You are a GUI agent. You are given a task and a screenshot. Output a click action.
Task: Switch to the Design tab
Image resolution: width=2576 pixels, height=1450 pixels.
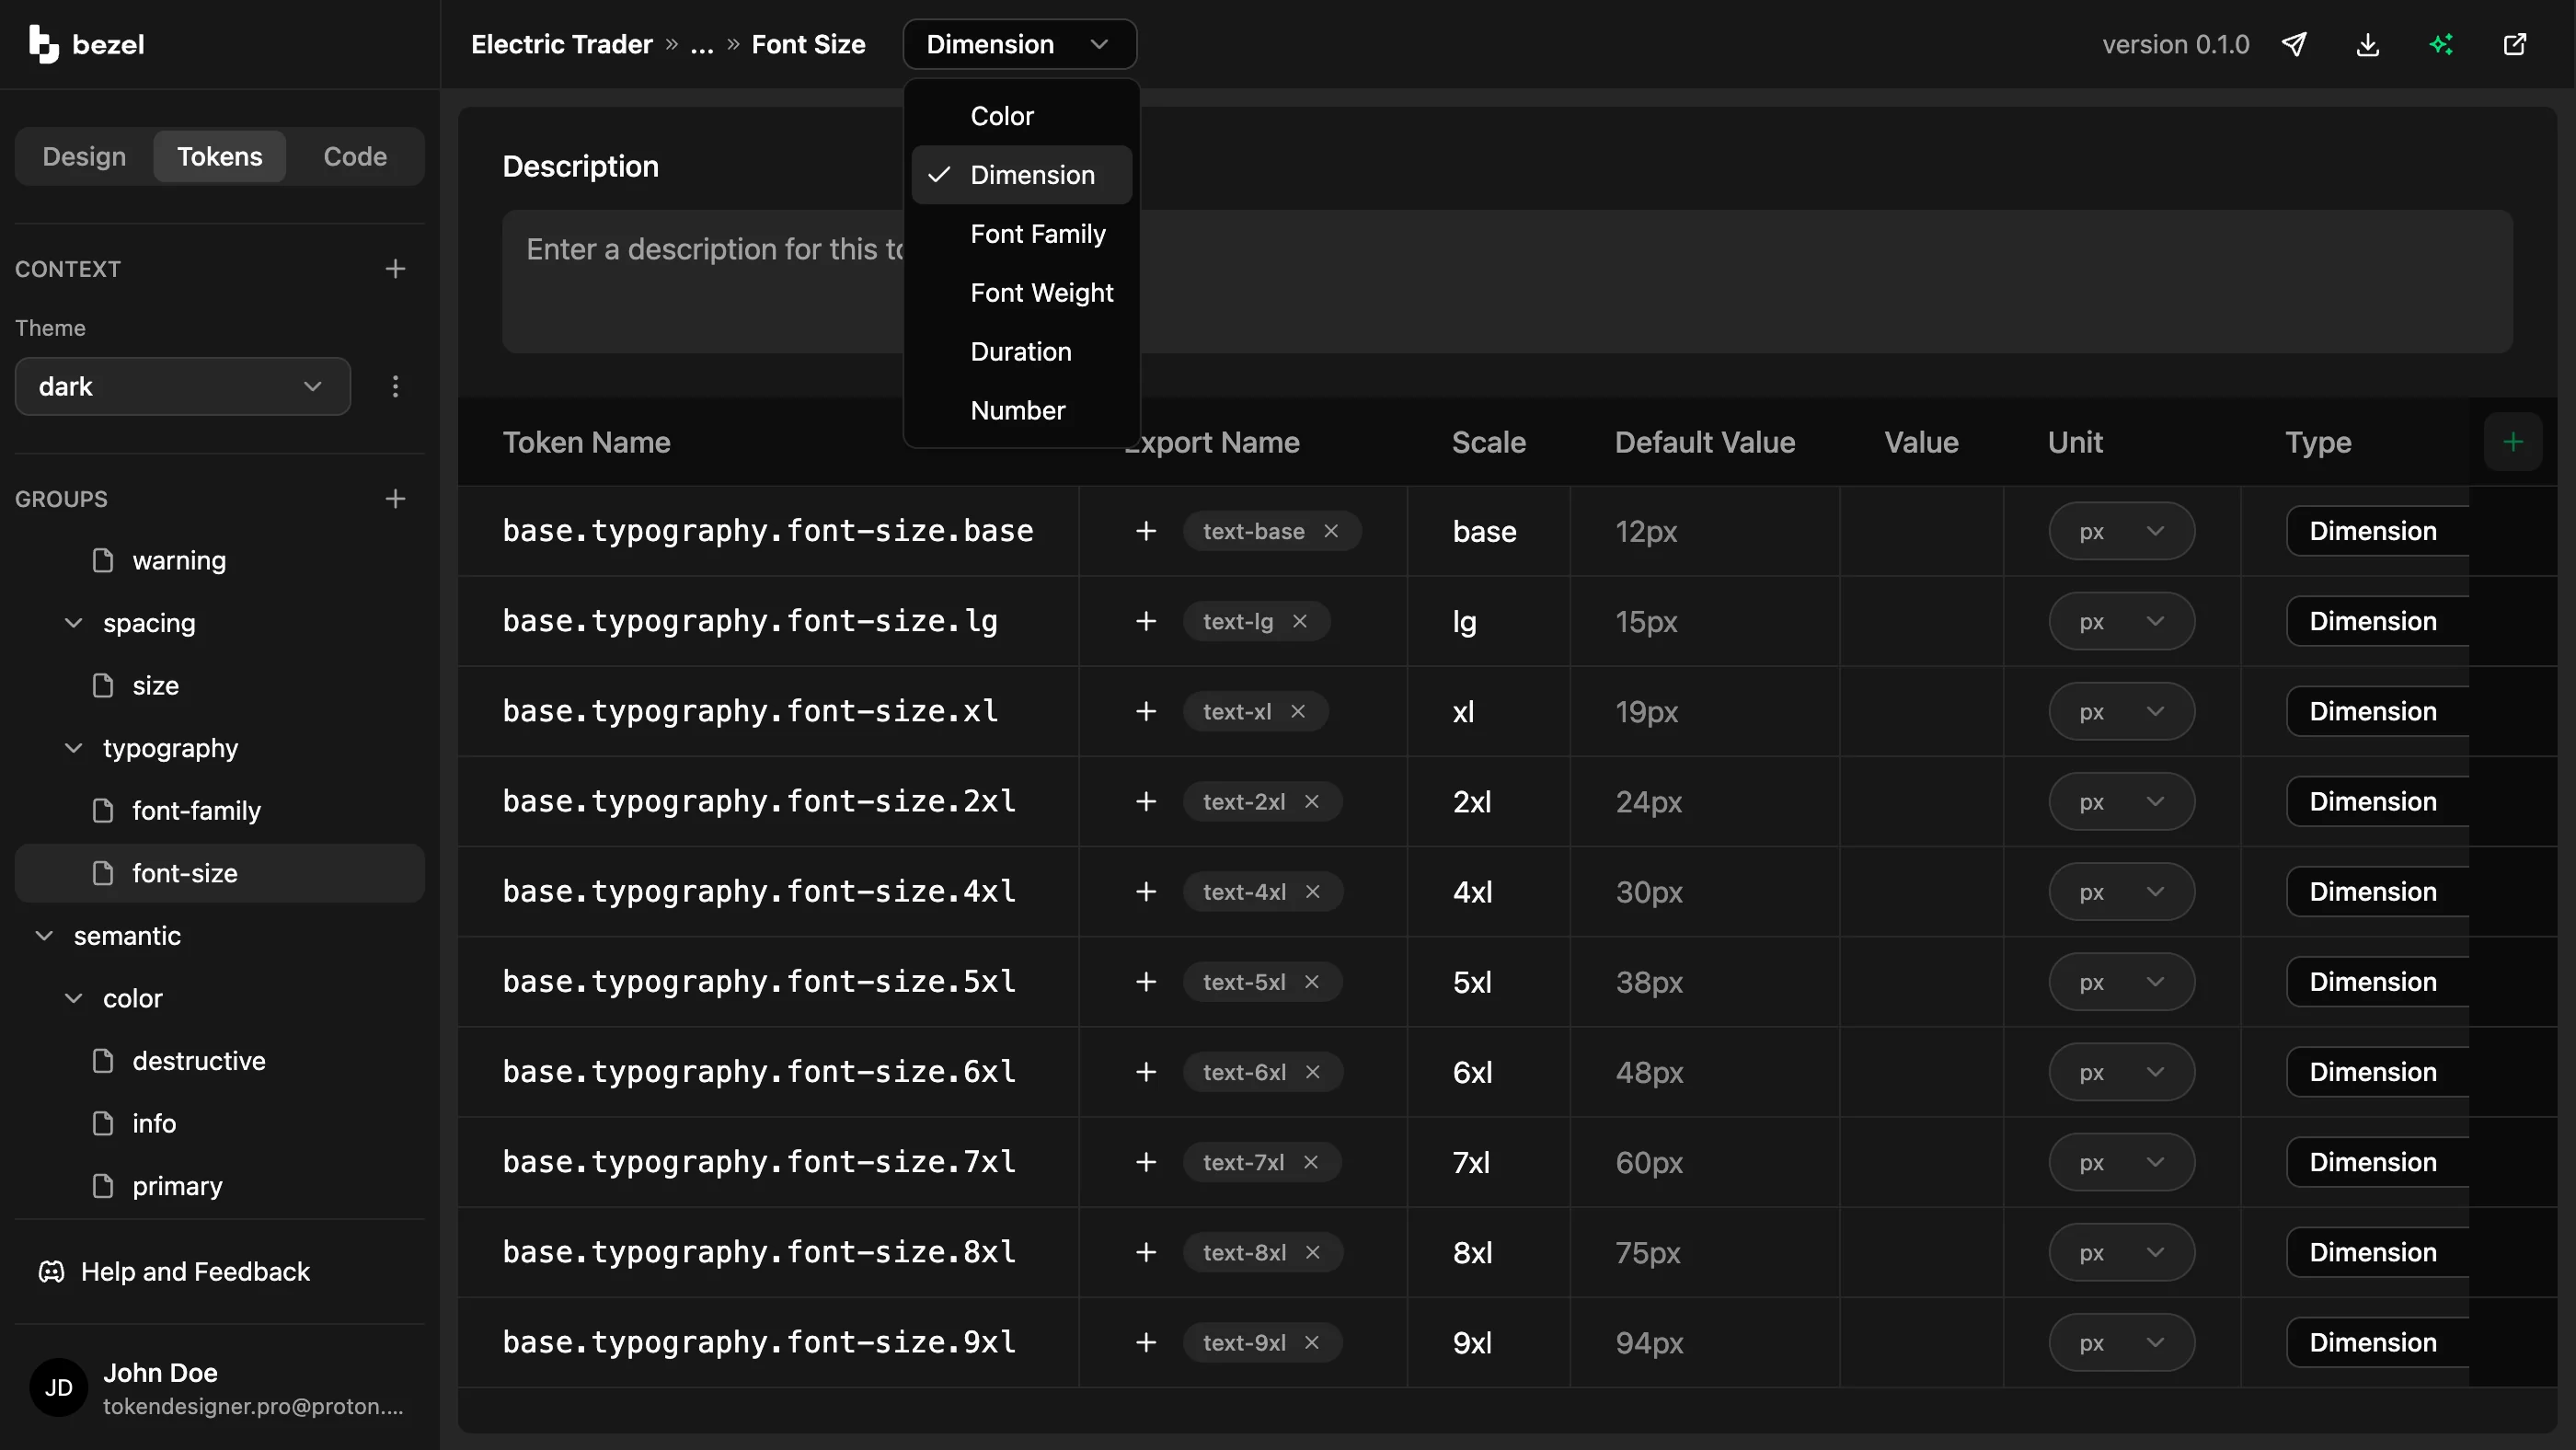coord(84,156)
